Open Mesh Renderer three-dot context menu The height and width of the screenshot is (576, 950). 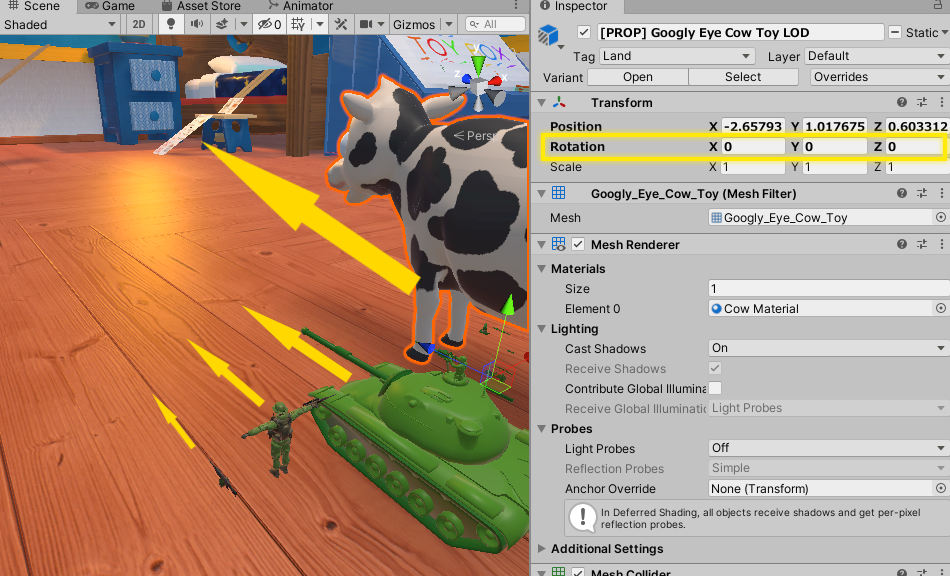click(942, 244)
